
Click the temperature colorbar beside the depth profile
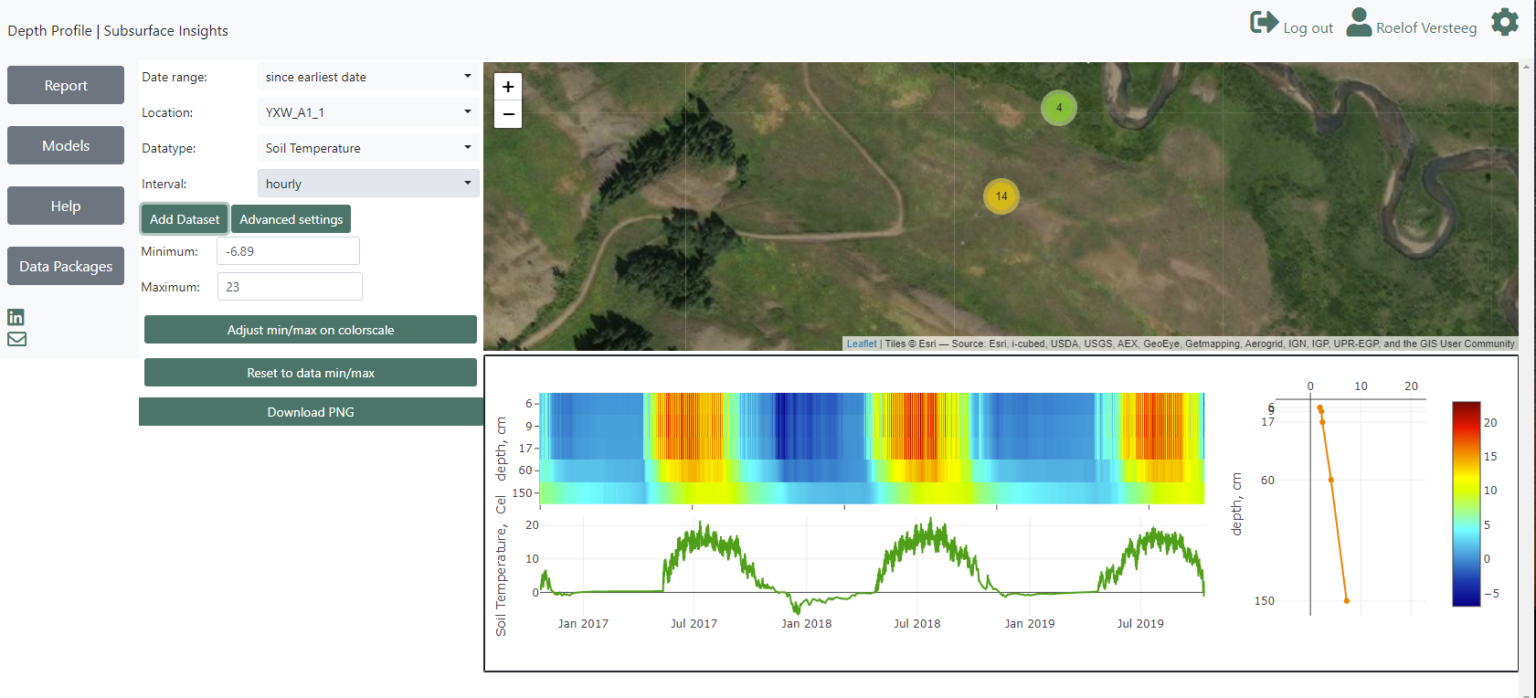1466,500
